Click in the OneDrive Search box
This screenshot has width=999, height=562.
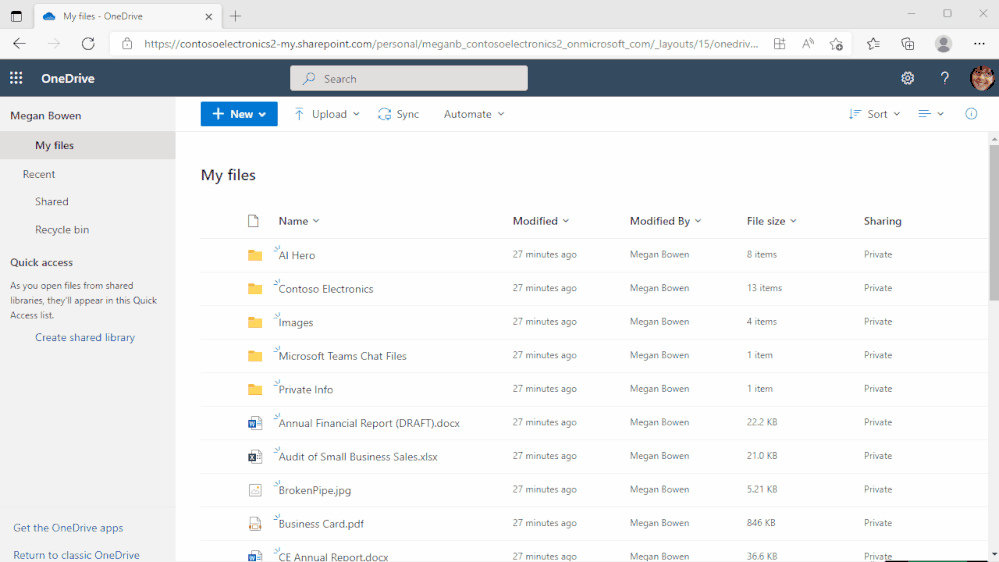[x=409, y=78]
